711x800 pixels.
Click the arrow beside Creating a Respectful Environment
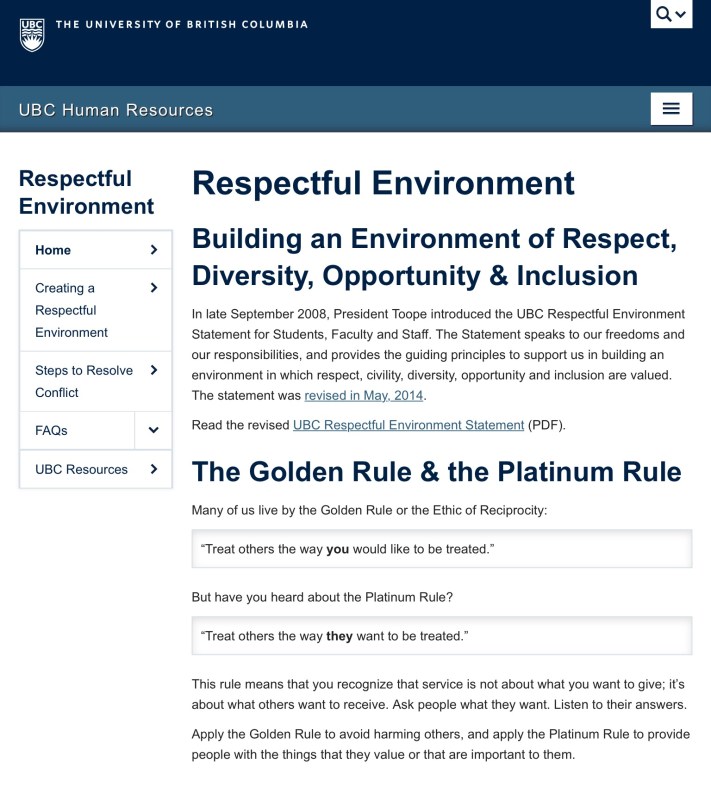153,288
